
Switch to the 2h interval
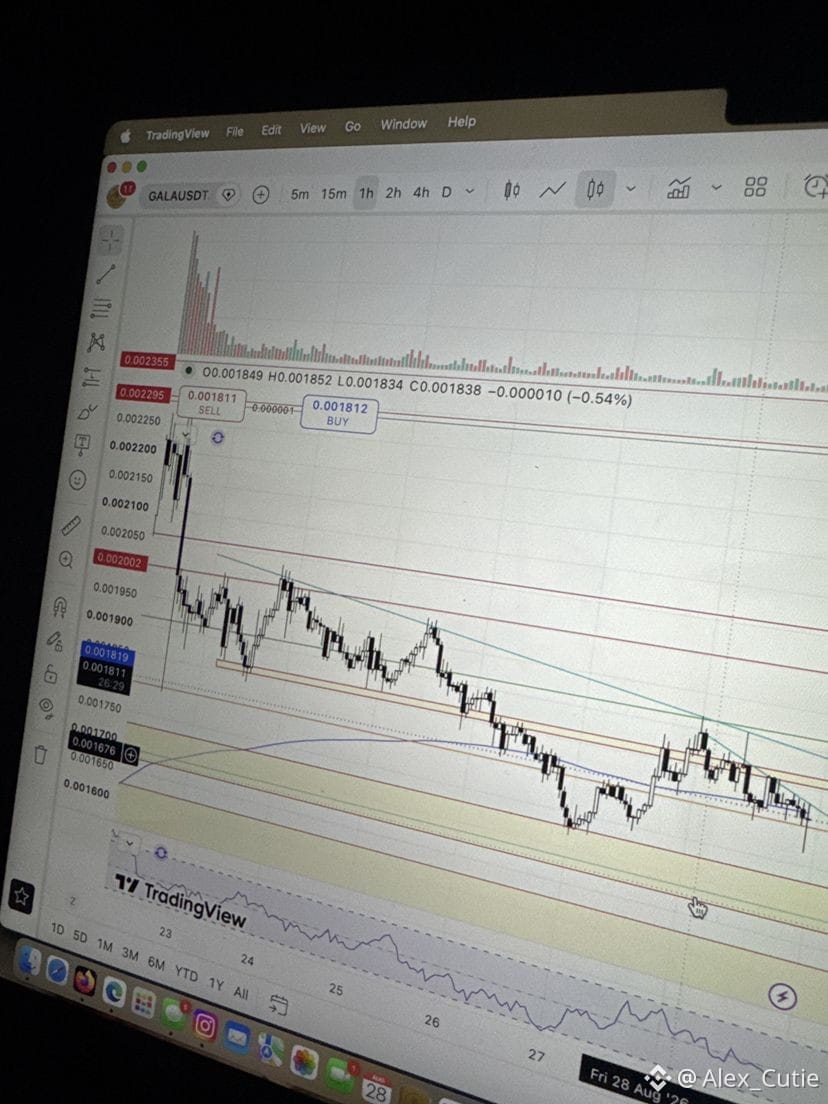point(394,193)
